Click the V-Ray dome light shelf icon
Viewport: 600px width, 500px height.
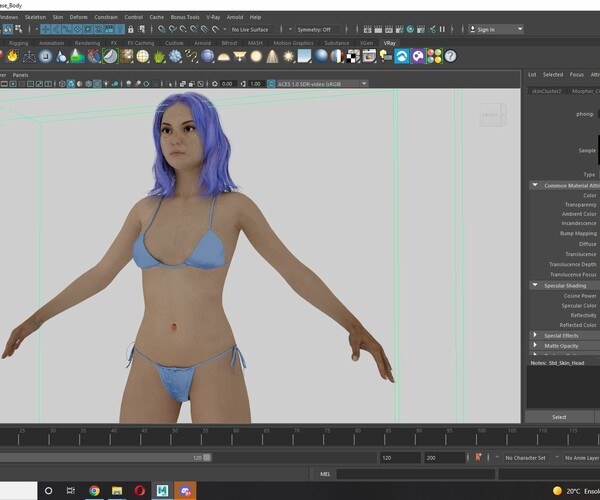(223, 57)
